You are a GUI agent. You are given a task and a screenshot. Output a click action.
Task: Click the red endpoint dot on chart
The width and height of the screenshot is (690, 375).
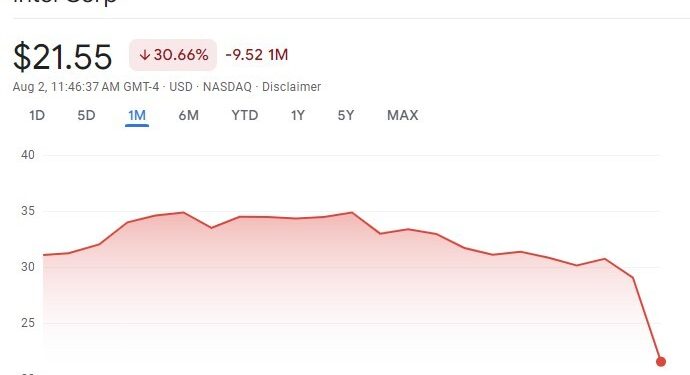point(661,362)
